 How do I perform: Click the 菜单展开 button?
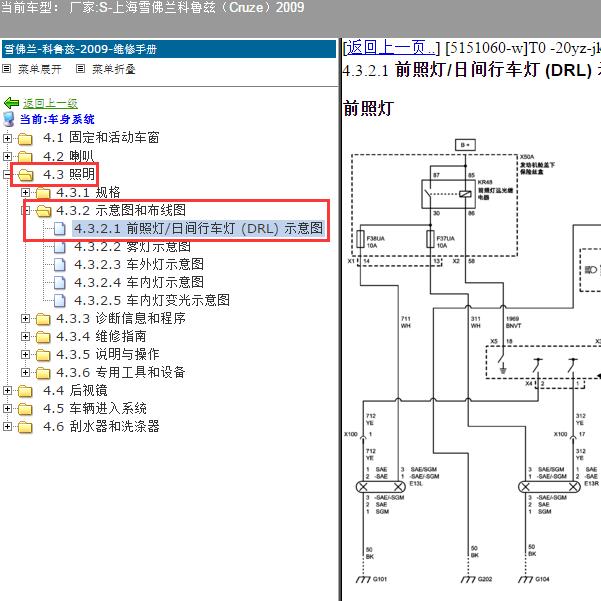(x=39, y=69)
